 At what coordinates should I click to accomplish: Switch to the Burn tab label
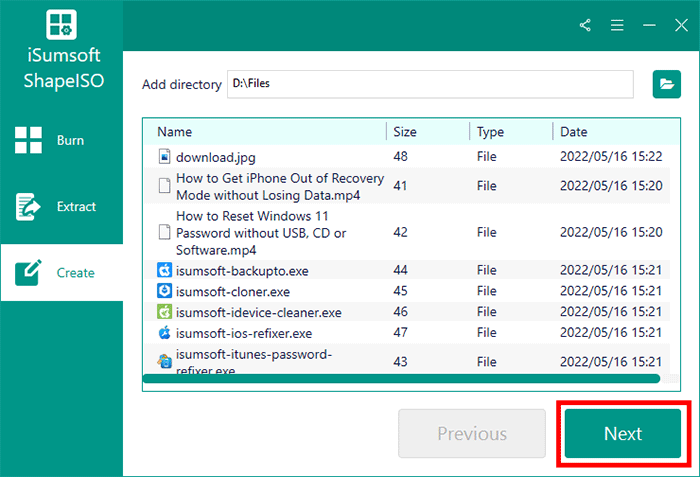pos(70,140)
